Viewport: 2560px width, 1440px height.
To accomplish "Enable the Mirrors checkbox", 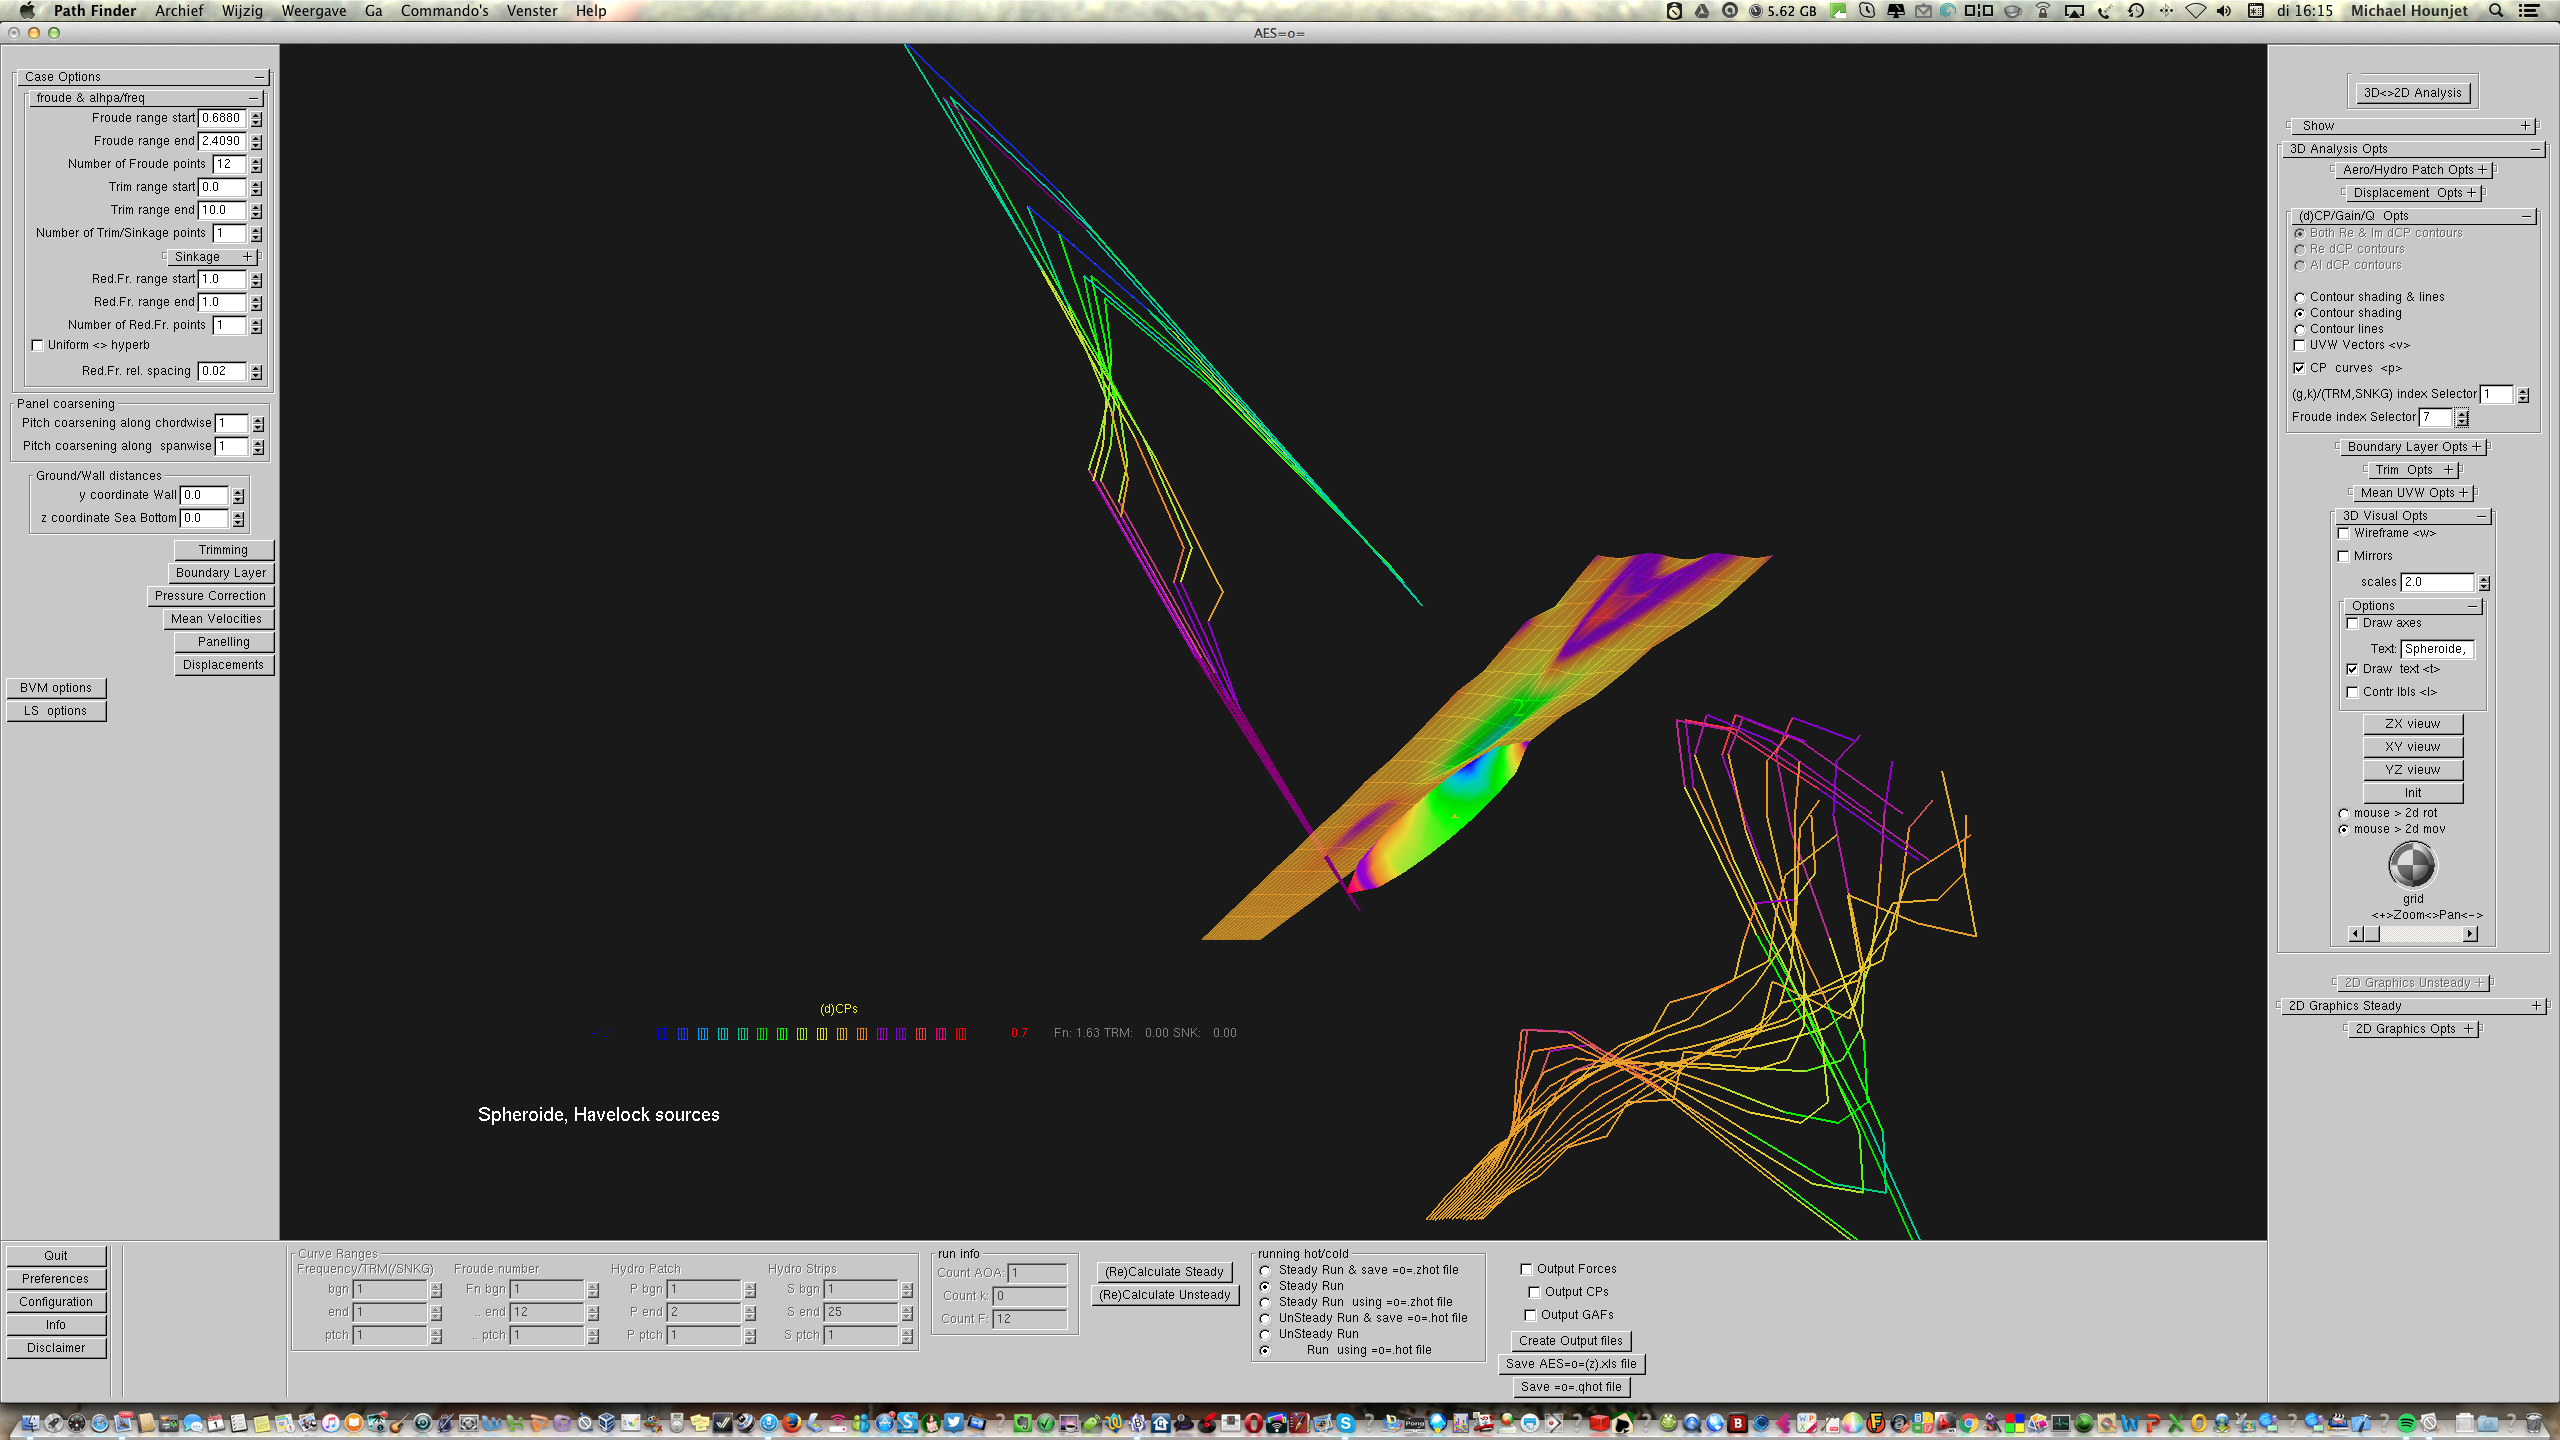I will point(2343,556).
